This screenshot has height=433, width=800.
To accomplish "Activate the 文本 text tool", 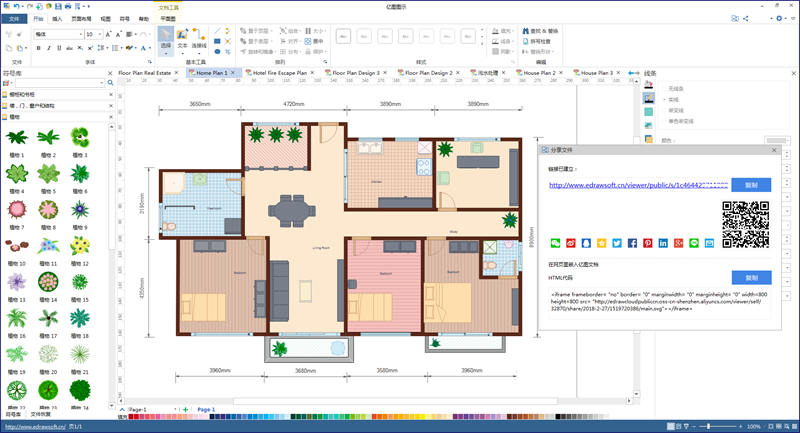I will tap(182, 38).
